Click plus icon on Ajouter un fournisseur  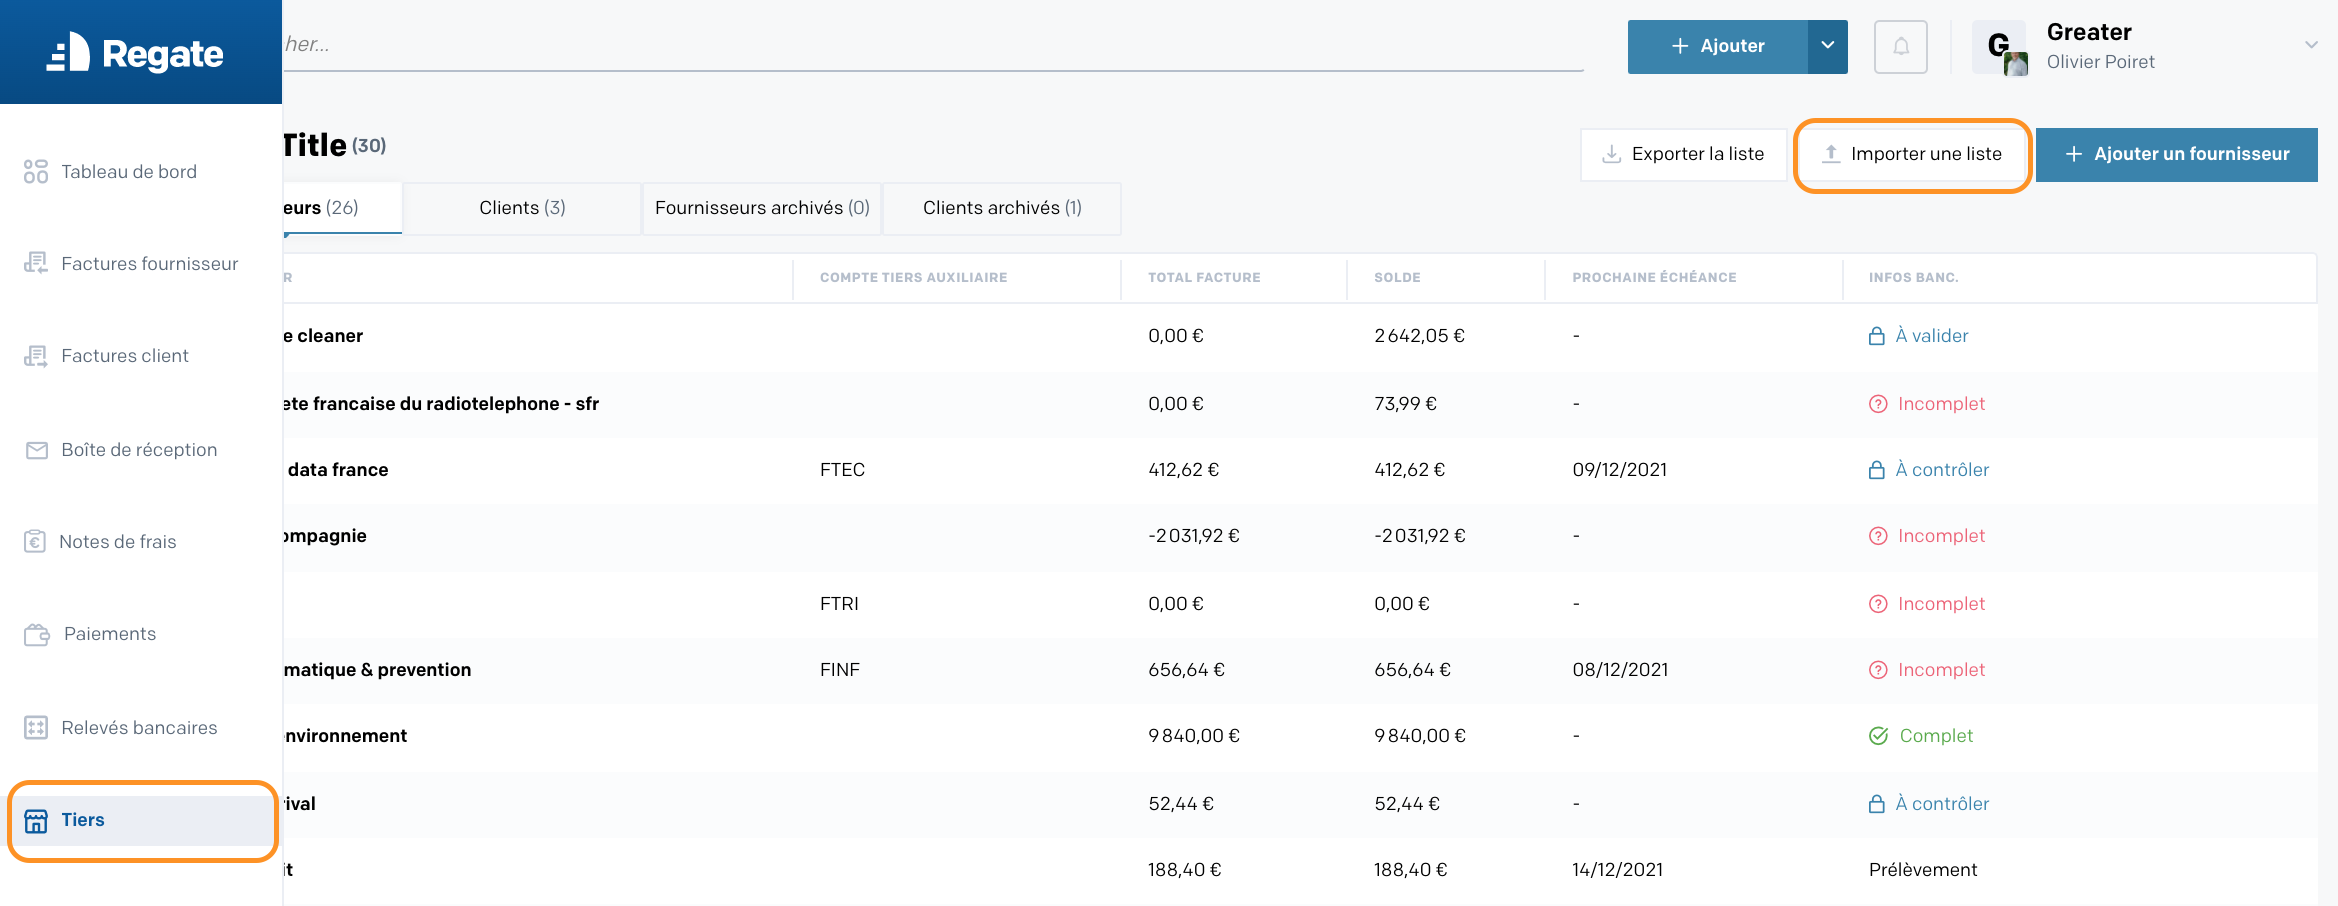[2074, 154]
